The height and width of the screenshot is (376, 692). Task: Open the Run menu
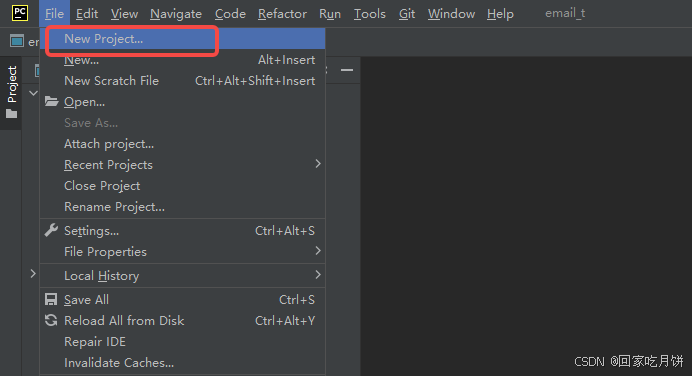[330, 14]
